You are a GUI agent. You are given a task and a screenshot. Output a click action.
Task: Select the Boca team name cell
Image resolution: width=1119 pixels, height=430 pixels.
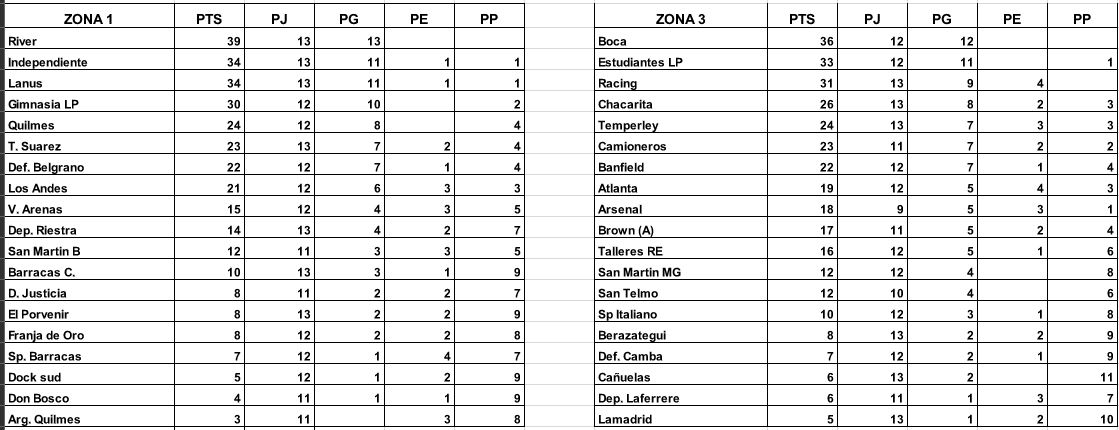(682, 41)
